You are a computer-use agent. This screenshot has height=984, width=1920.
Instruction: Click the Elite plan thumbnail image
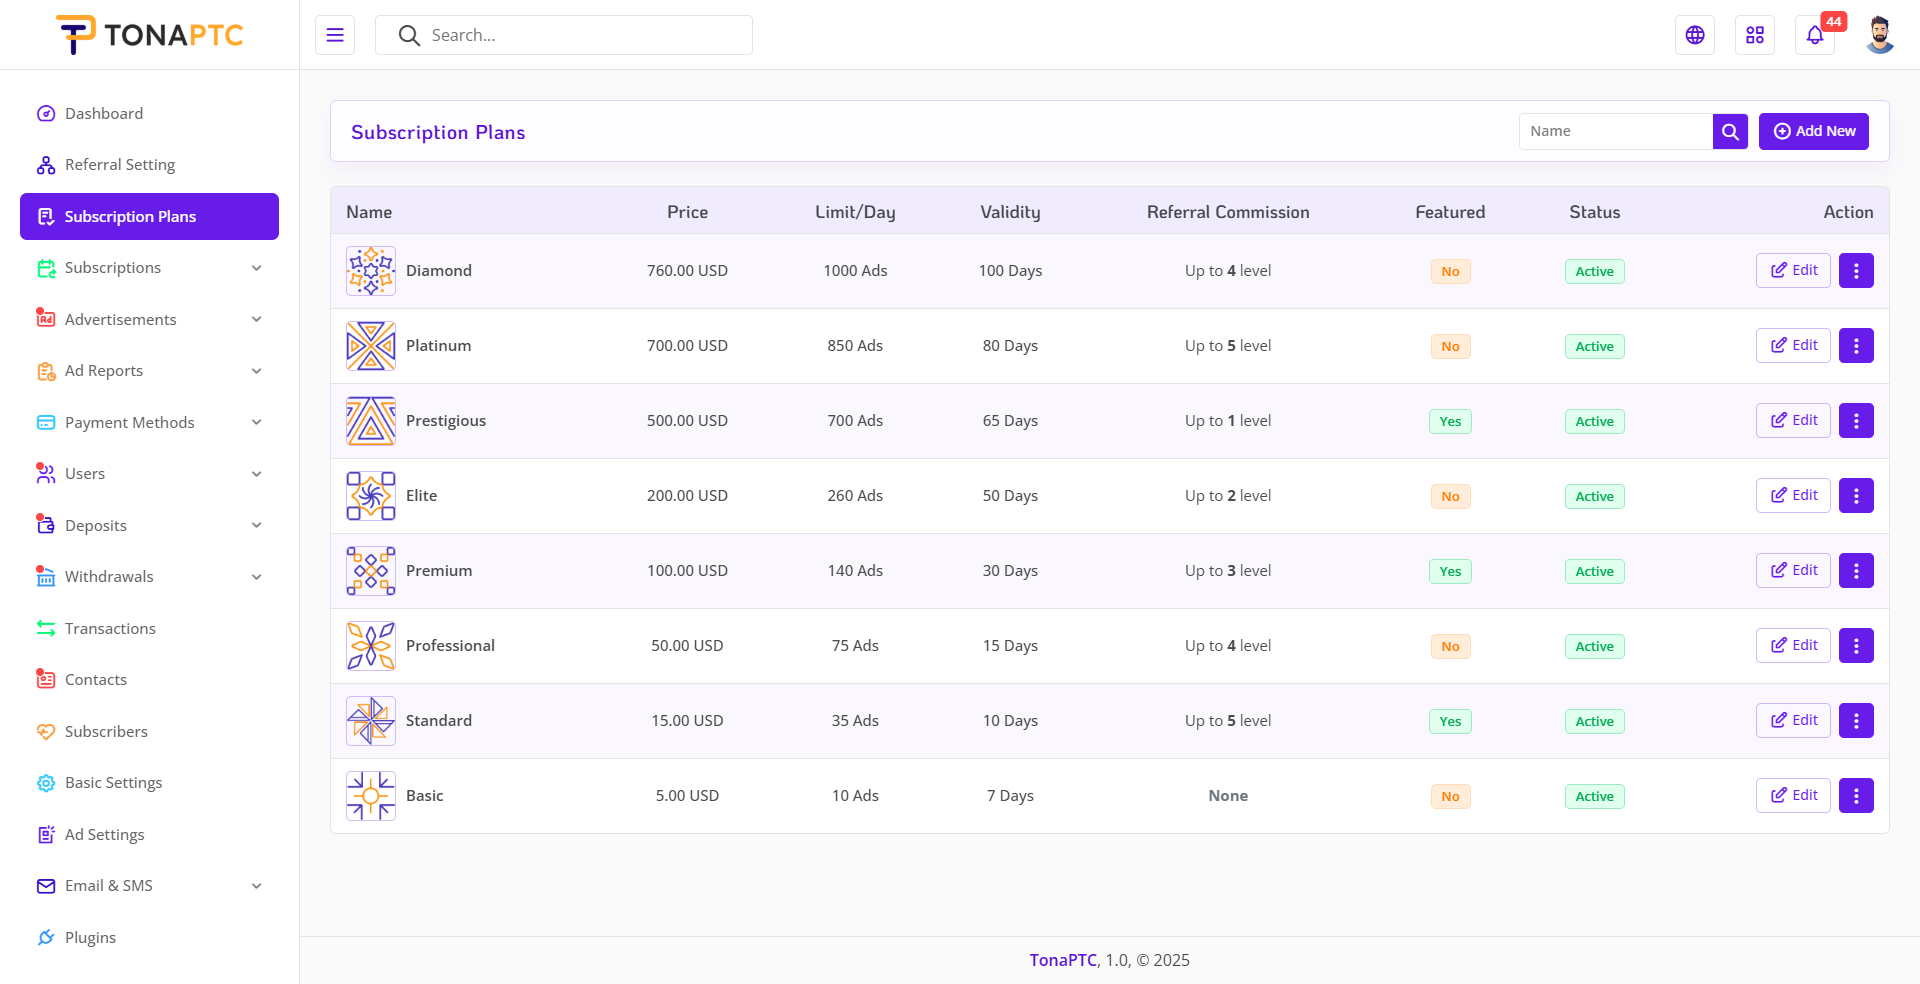coord(371,496)
